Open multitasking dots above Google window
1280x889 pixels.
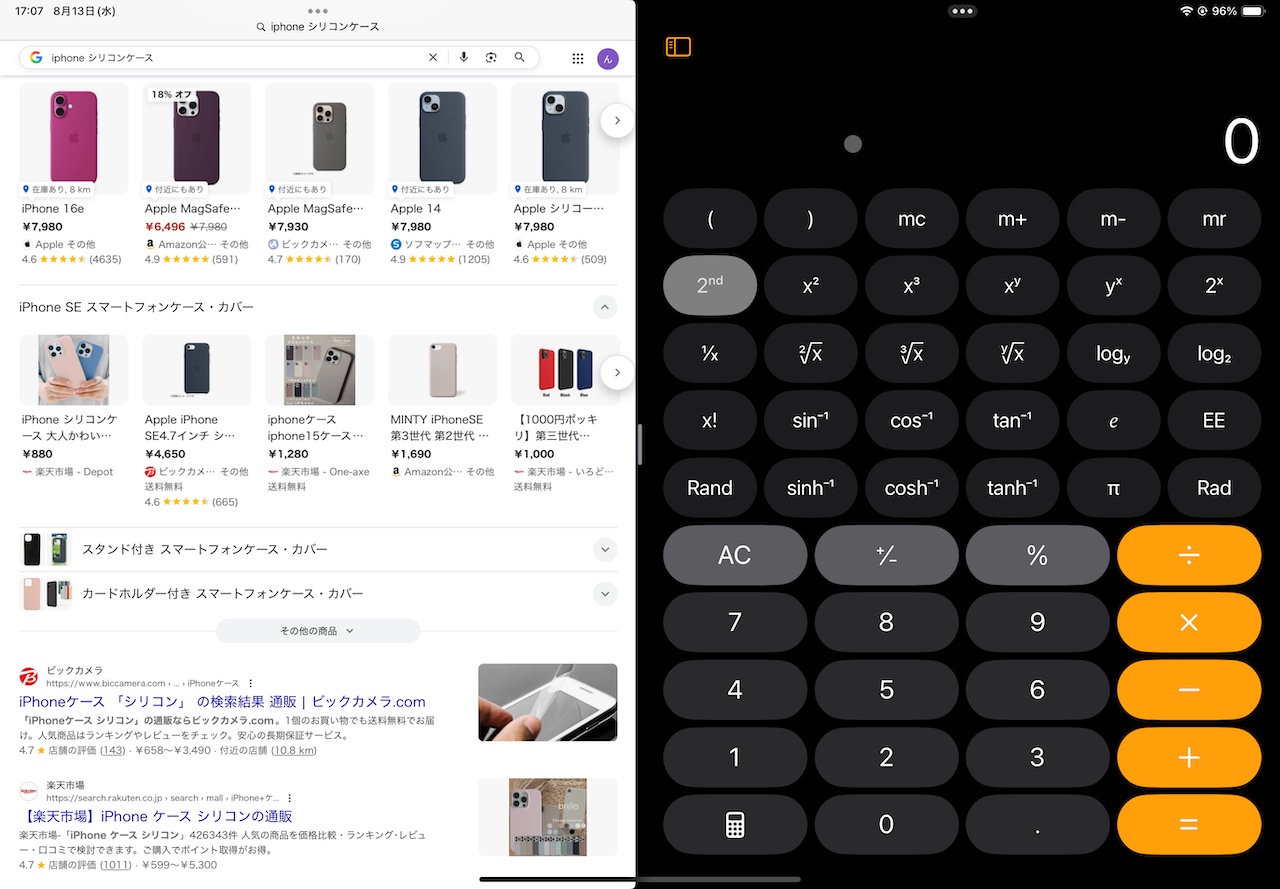coord(318,10)
